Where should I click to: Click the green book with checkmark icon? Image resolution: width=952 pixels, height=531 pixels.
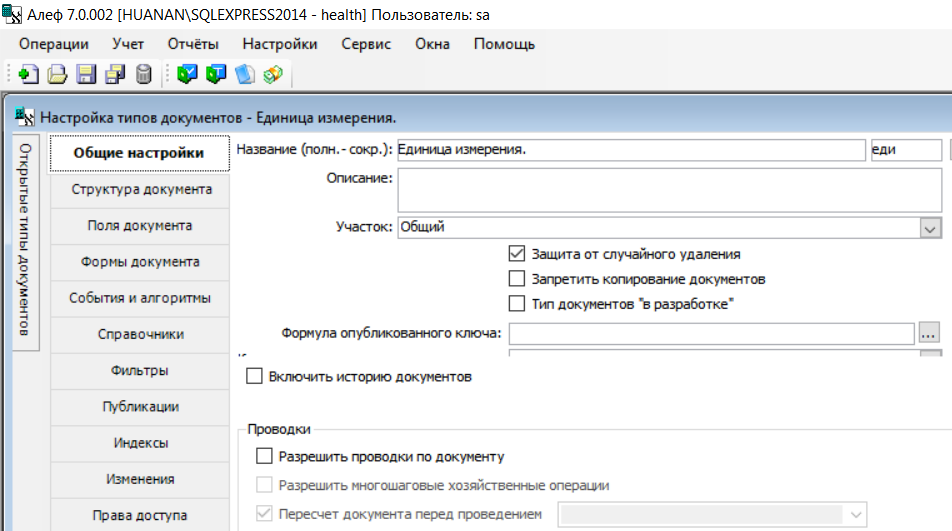pyautogui.click(x=187, y=74)
